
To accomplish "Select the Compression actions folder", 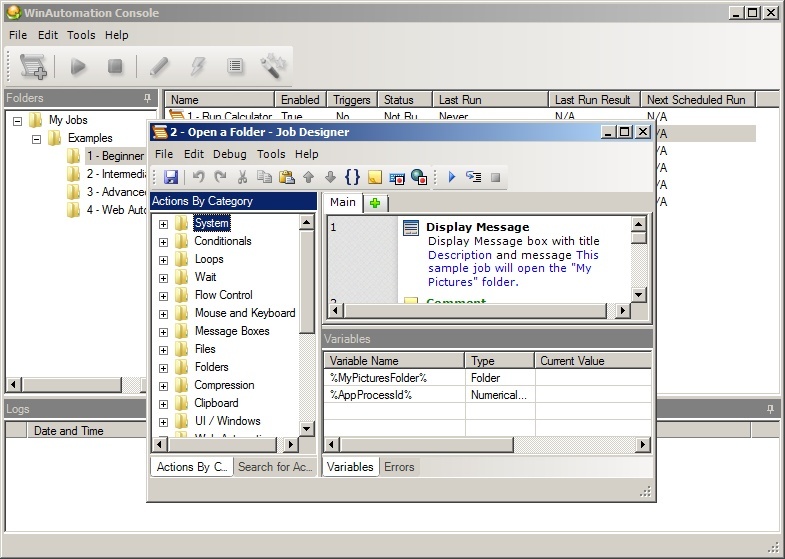I will [x=224, y=385].
